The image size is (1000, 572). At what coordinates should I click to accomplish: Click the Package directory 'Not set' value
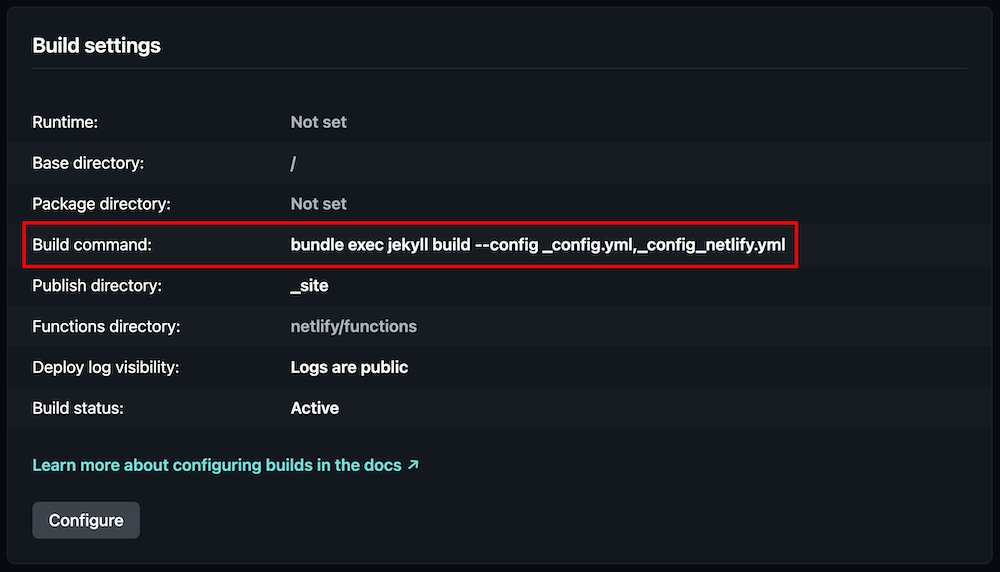click(x=318, y=204)
